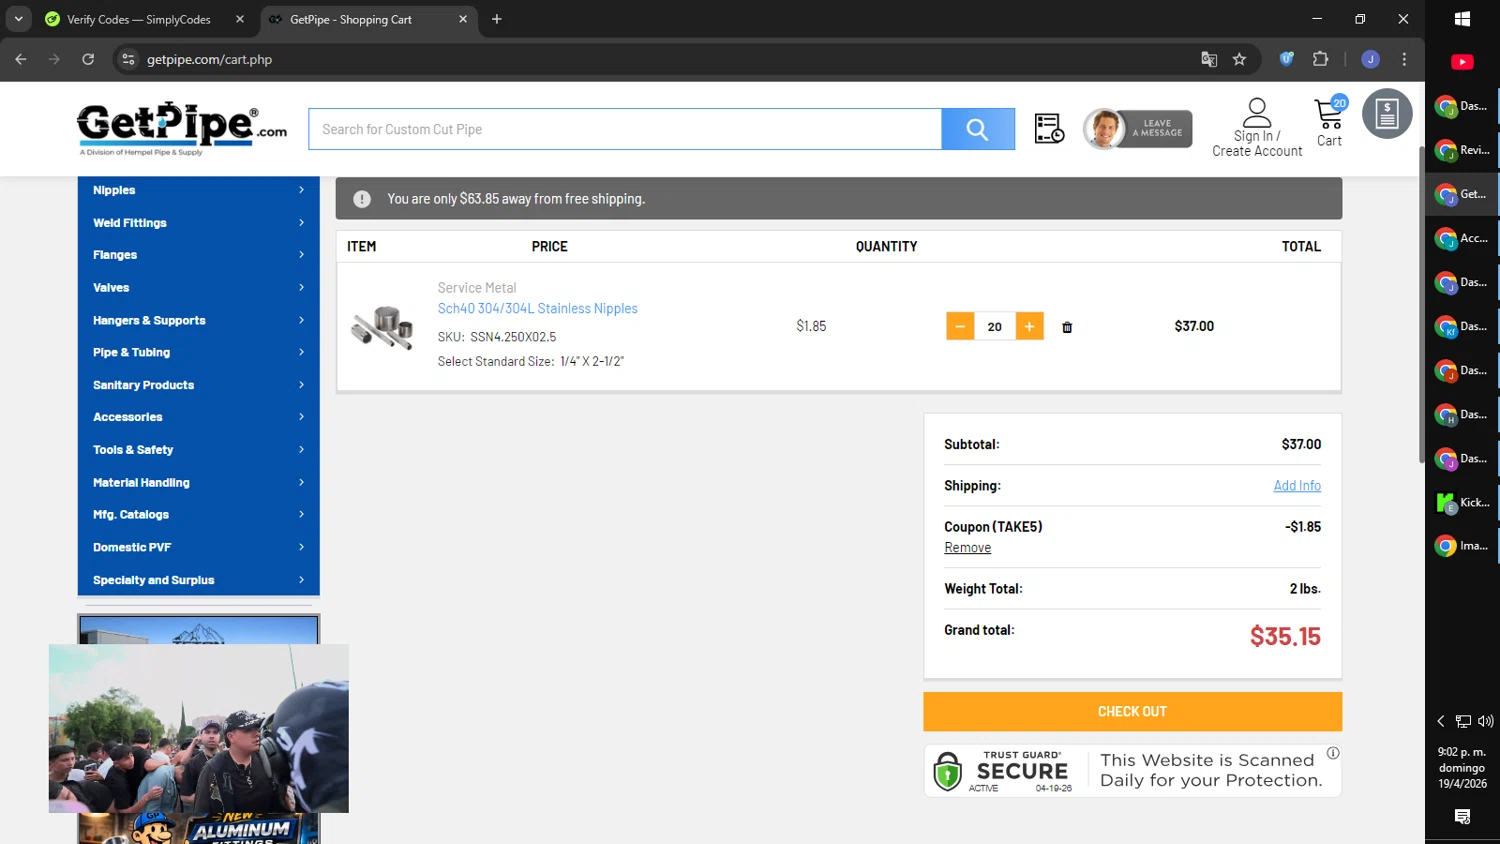1500x844 pixels.
Task: Open the Kick taskbar item
Action: coord(1462,503)
